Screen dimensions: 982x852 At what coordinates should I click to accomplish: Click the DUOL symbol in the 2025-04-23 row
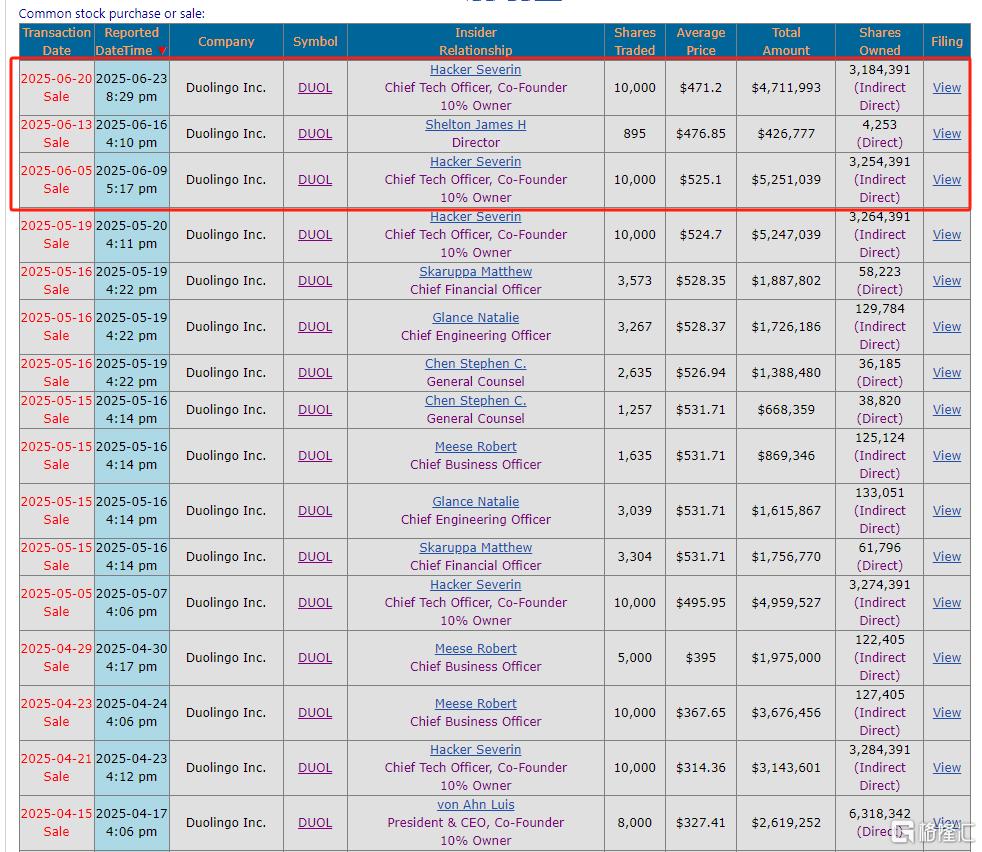[315, 713]
